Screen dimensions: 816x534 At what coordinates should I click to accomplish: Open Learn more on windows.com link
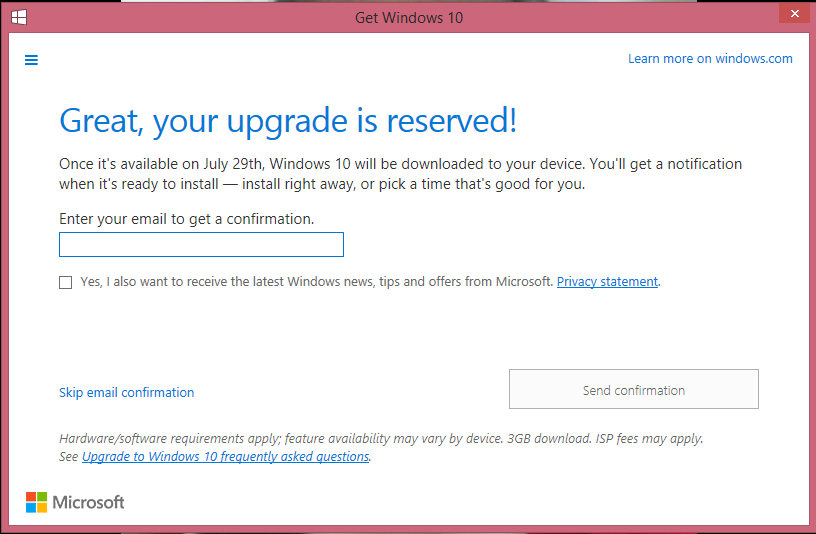coord(710,59)
